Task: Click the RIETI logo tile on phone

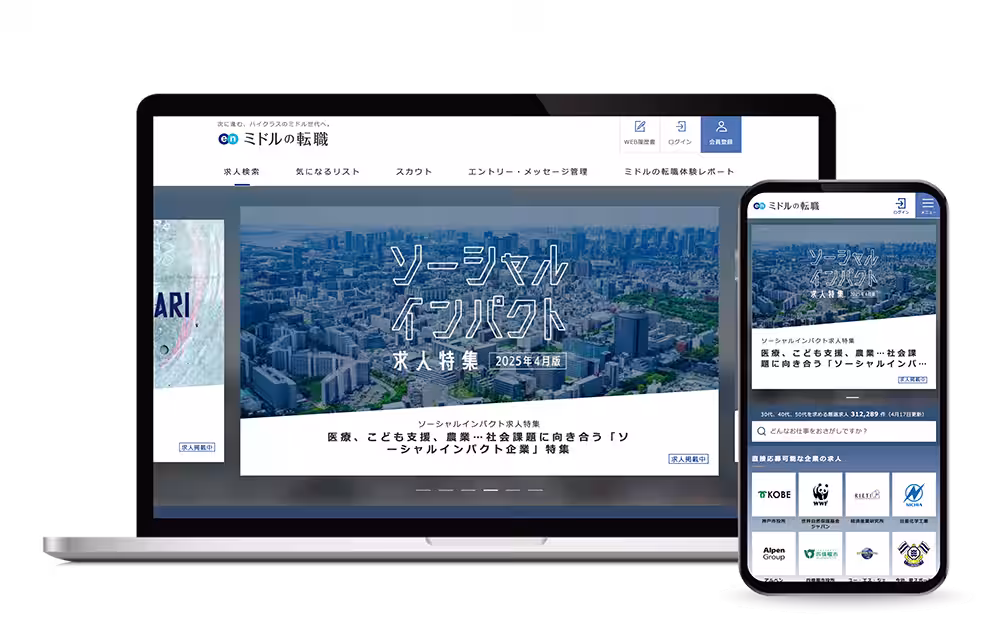Action: click(x=867, y=494)
